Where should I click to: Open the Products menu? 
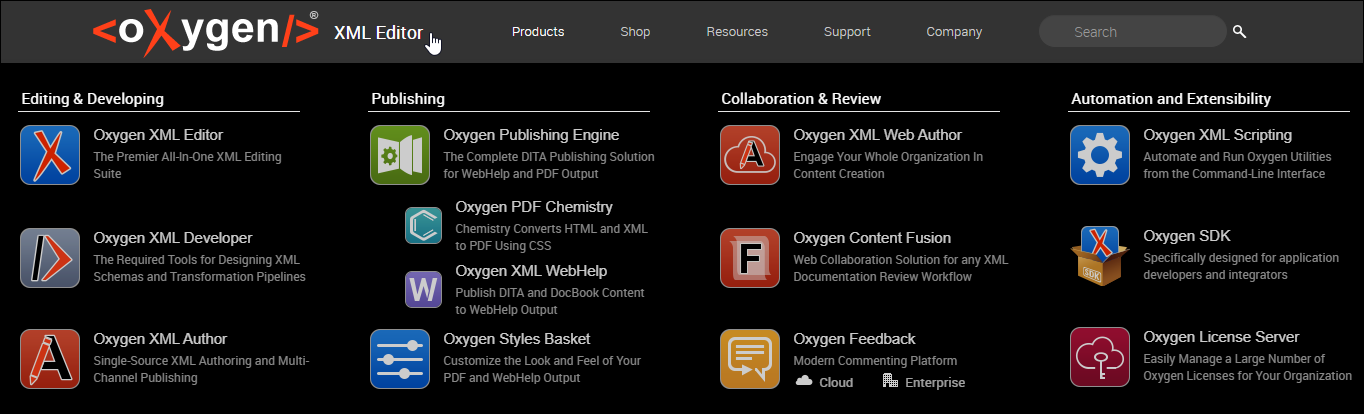[538, 32]
